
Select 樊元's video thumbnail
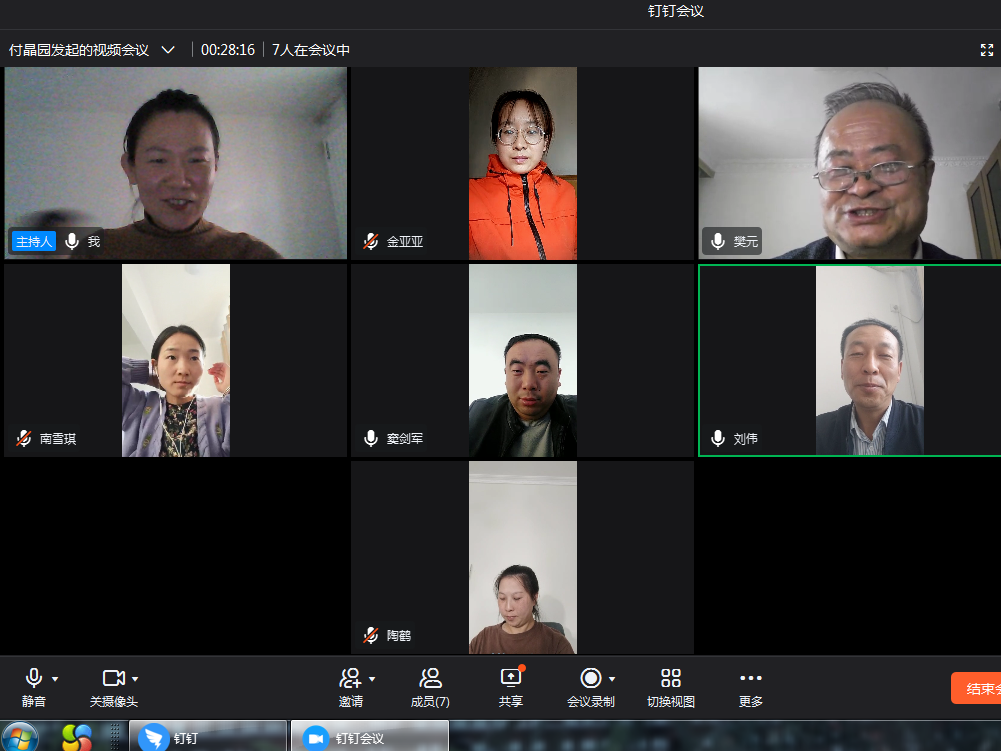click(x=849, y=163)
